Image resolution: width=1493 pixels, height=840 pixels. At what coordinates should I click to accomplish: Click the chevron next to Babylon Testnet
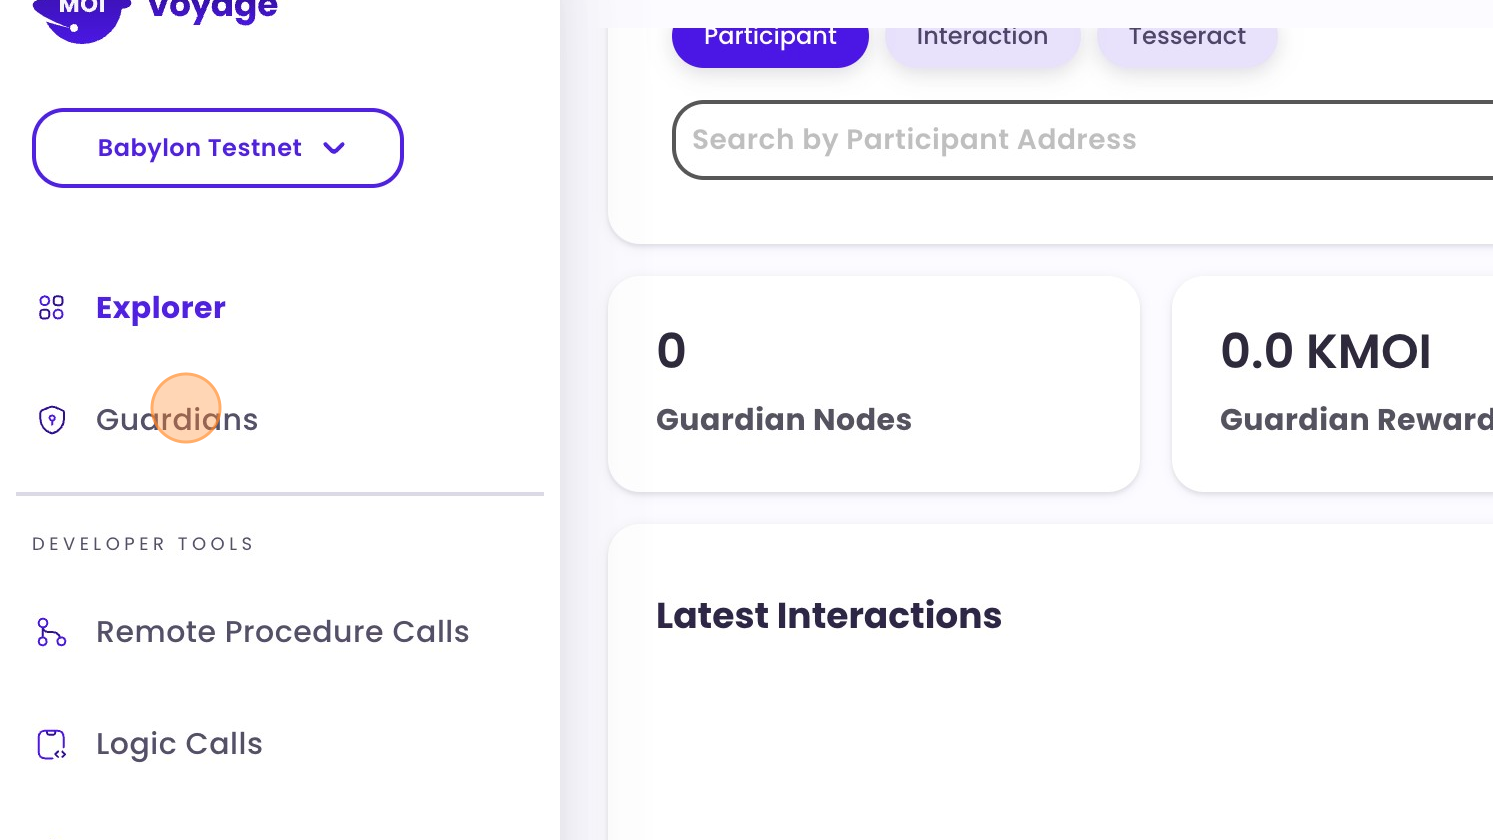click(335, 148)
